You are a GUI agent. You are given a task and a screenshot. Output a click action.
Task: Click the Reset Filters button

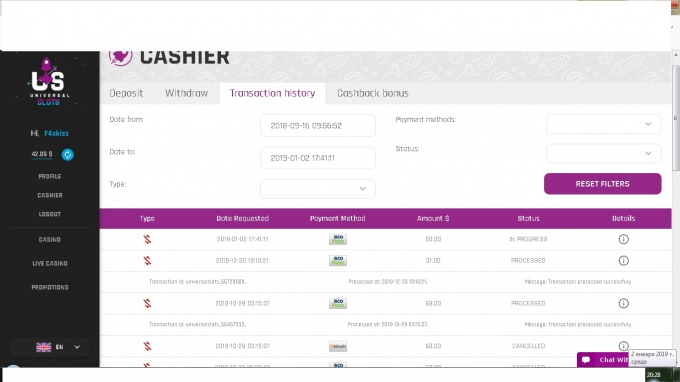tap(603, 184)
